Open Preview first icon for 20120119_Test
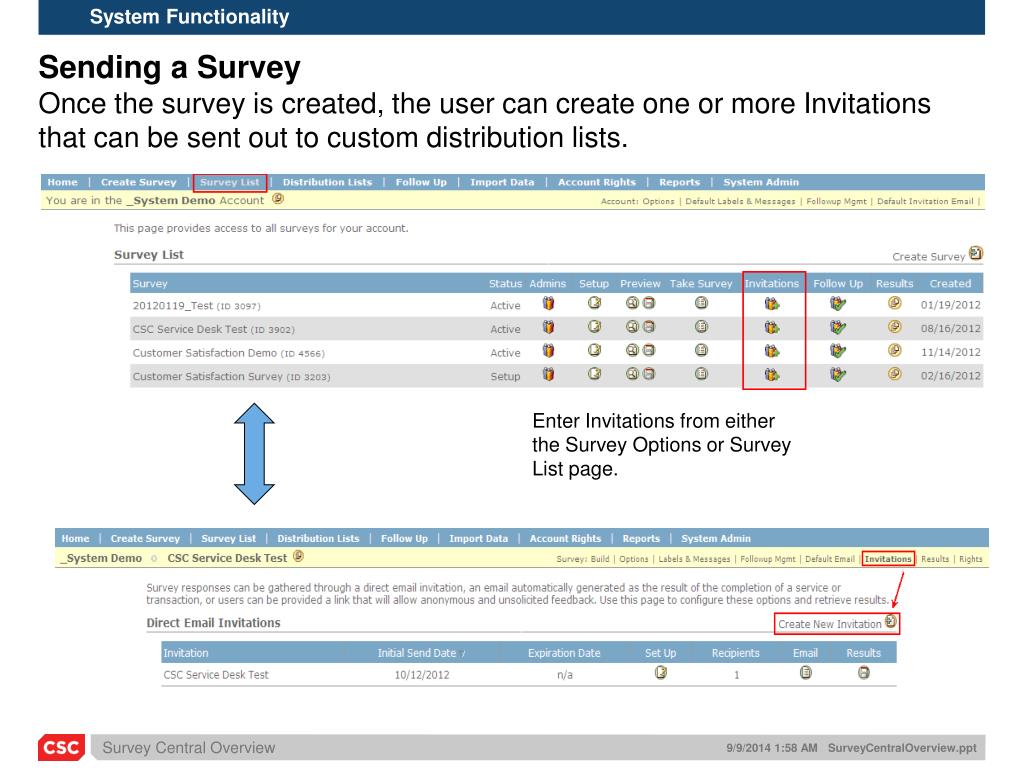Image resolution: width=1024 pixels, height=768 pixels. coord(632,302)
